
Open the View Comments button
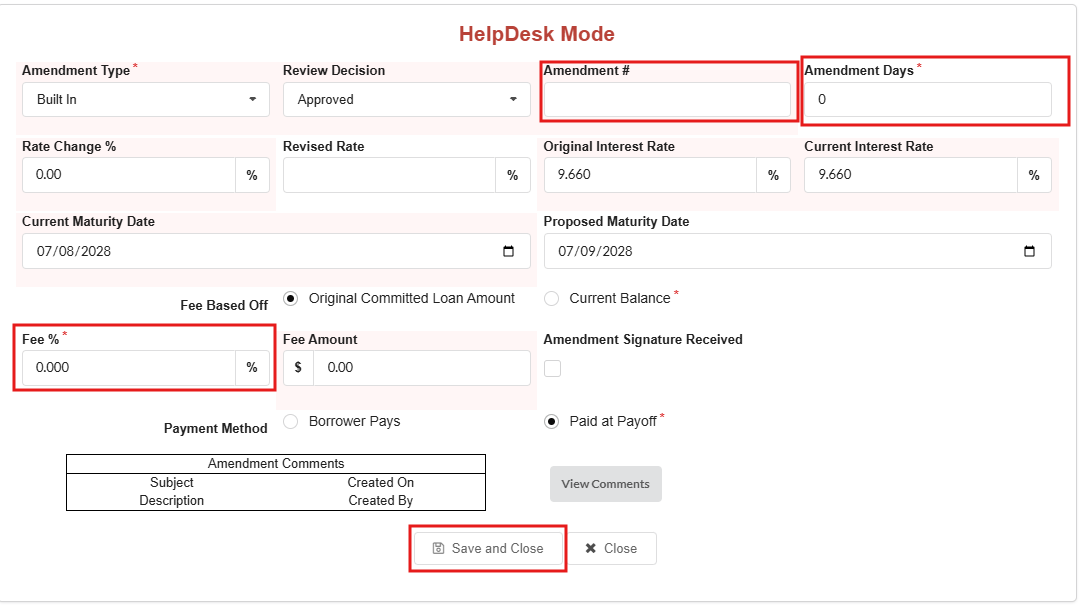point(606,484)
